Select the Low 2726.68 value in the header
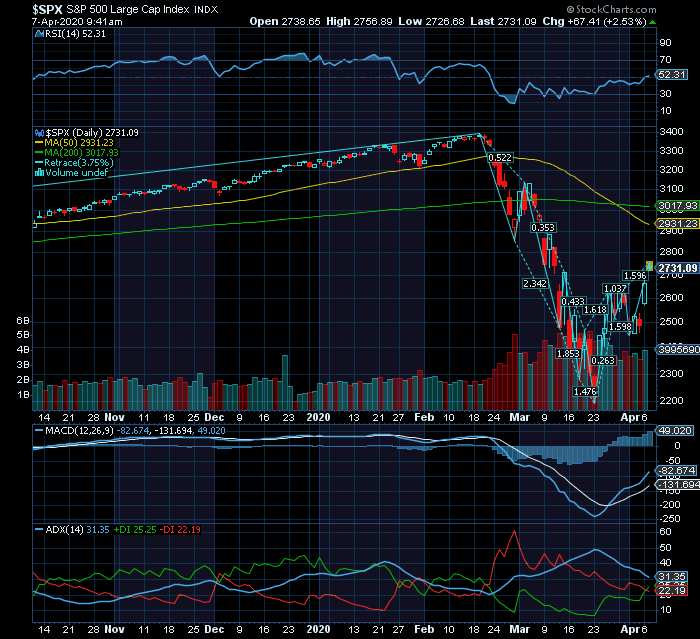The height and width of the screenshot is (639, 700). (x=431, y=21)
